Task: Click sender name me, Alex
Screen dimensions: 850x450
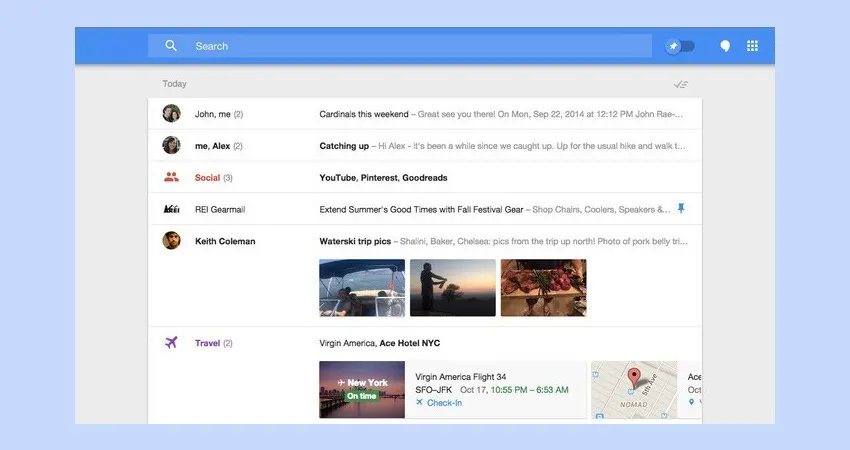Action: [x=212, y=146]
